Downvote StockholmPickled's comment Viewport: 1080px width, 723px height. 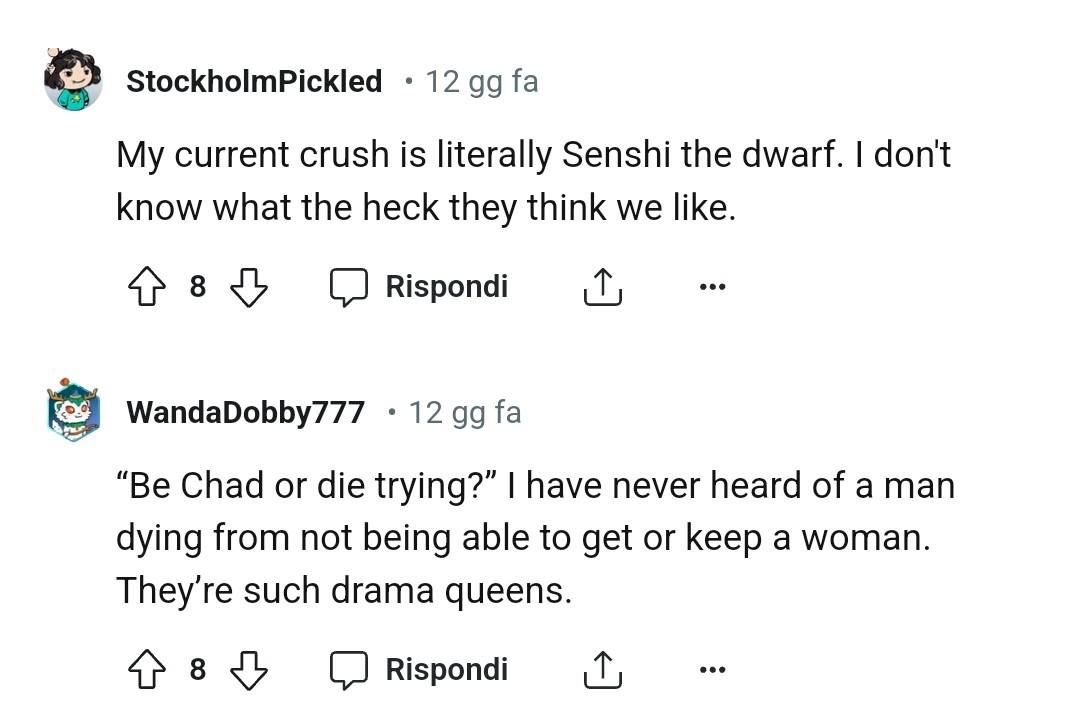pyautogui.click(x=249, y=288)
